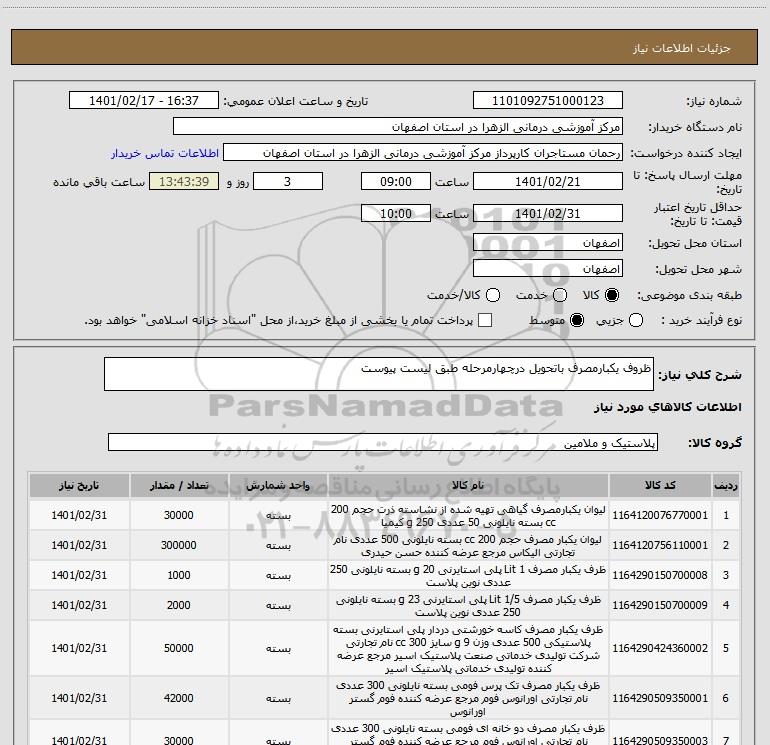Click the response deadline hour 09:00

click(396, 182)
